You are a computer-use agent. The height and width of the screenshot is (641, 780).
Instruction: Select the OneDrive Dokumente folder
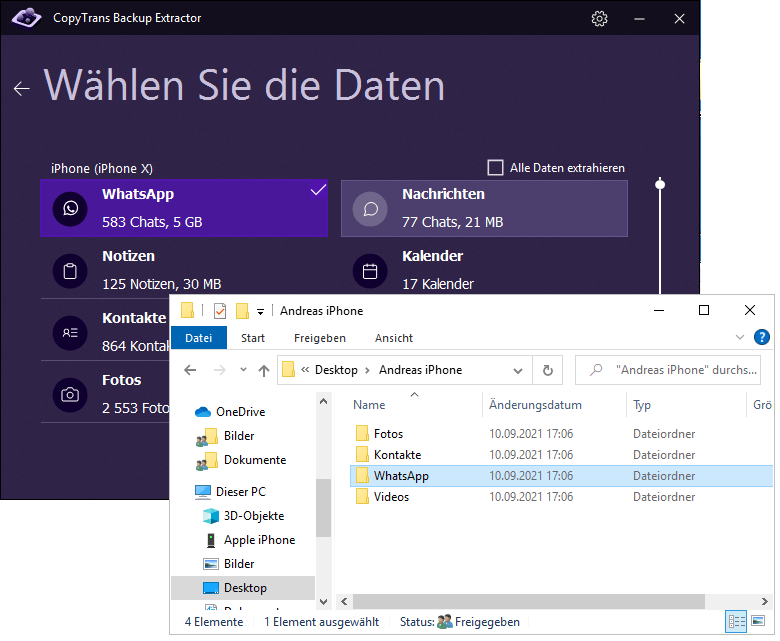241,460
